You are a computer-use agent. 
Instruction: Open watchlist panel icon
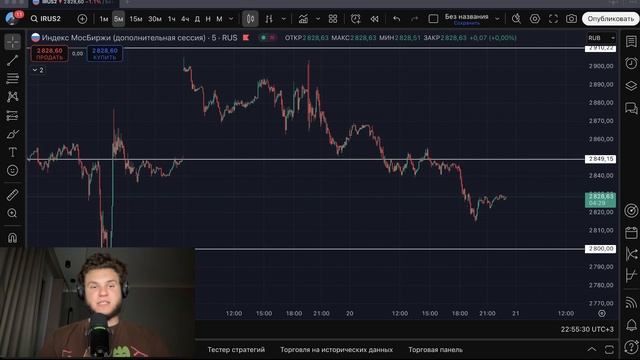pyautogui.click(x=631, y=41)
